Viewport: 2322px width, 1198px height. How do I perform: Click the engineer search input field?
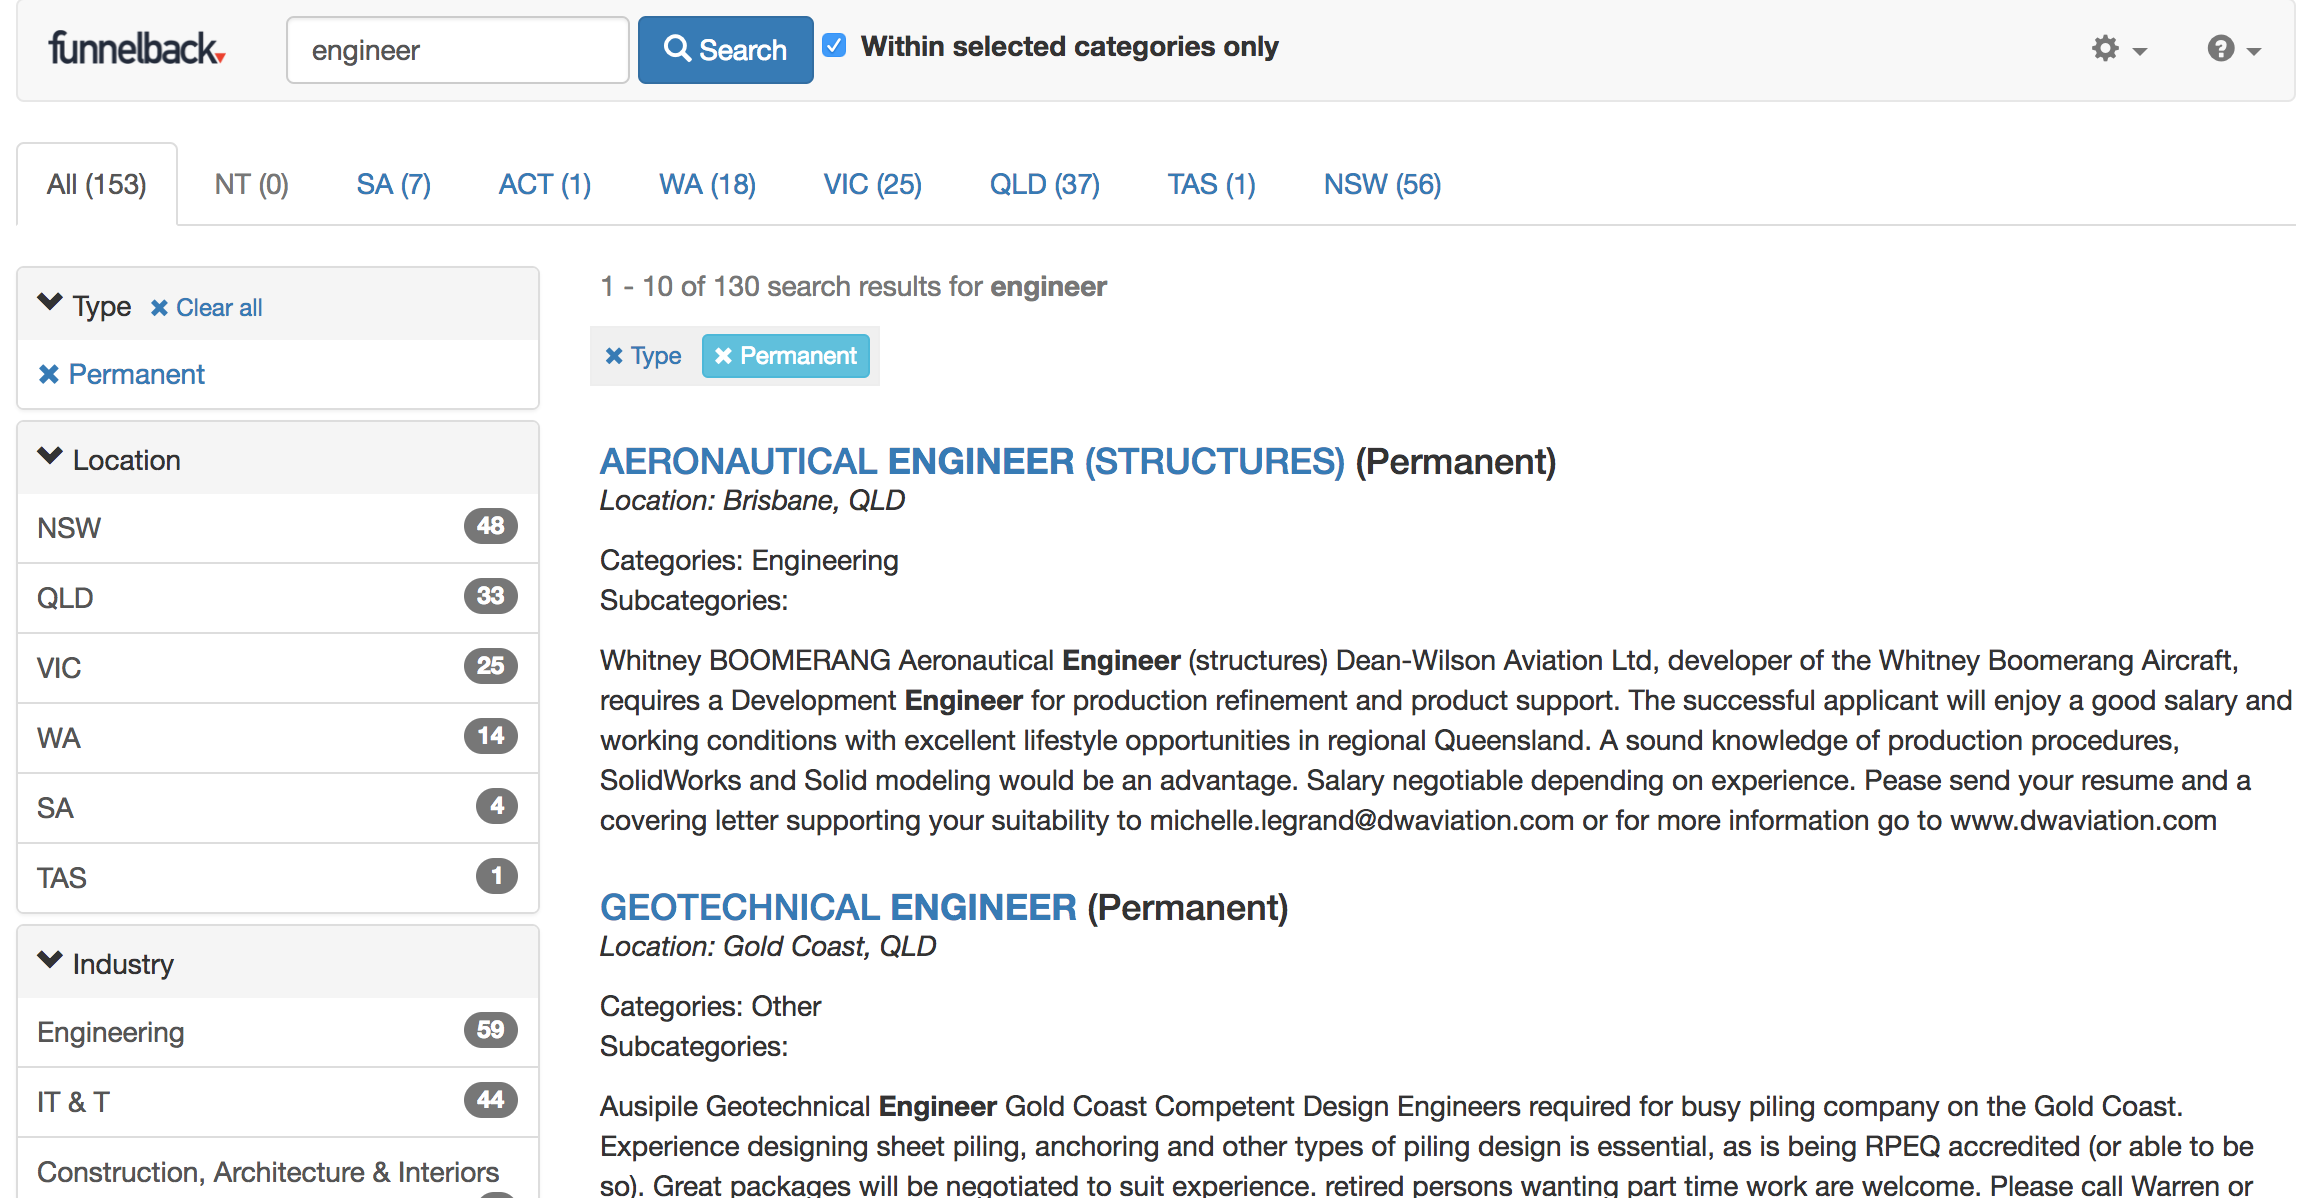[x=457, y=50]
